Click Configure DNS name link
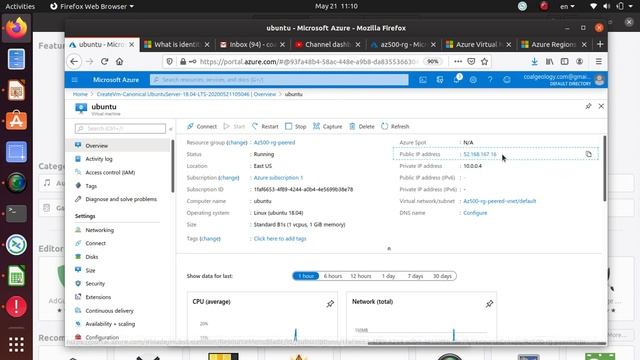The image size is (640, 360). pos(475,213)
